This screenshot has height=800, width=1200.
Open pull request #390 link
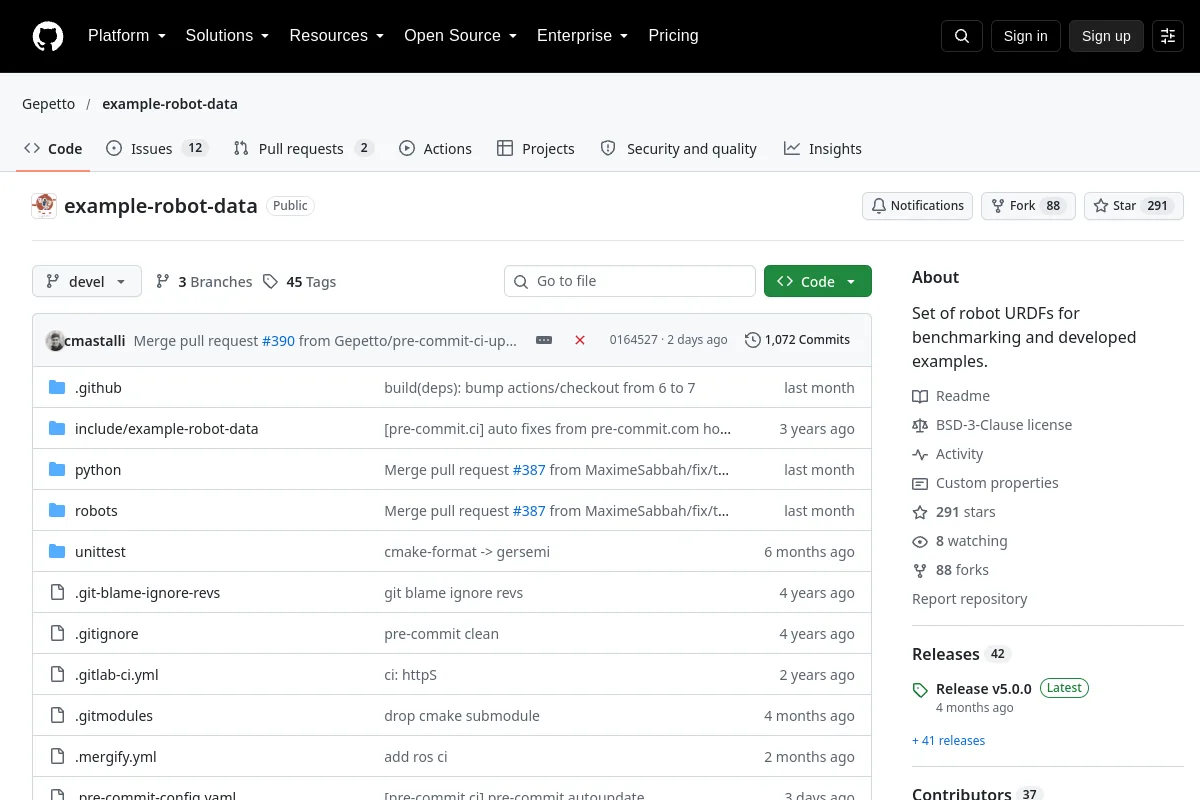278,340
